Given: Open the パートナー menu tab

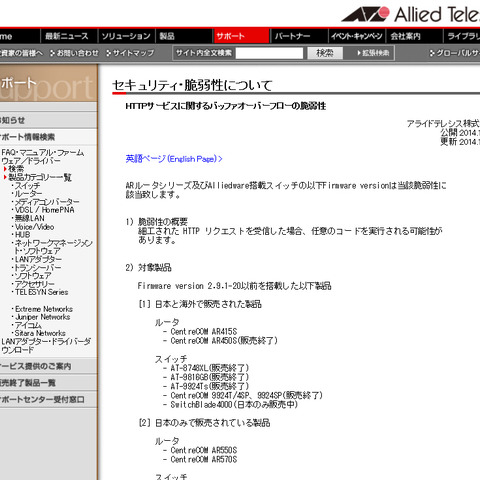Looking at the screenshot, I should [299, 36].
